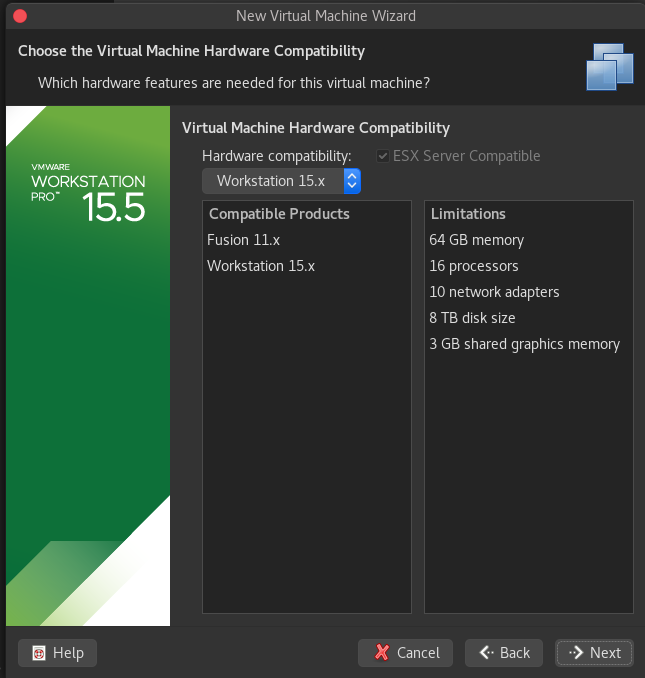Click the Next button
Image resolution: width=645 pixels, height=678 pixels.
pyautogui.click(x=594, y=652)
